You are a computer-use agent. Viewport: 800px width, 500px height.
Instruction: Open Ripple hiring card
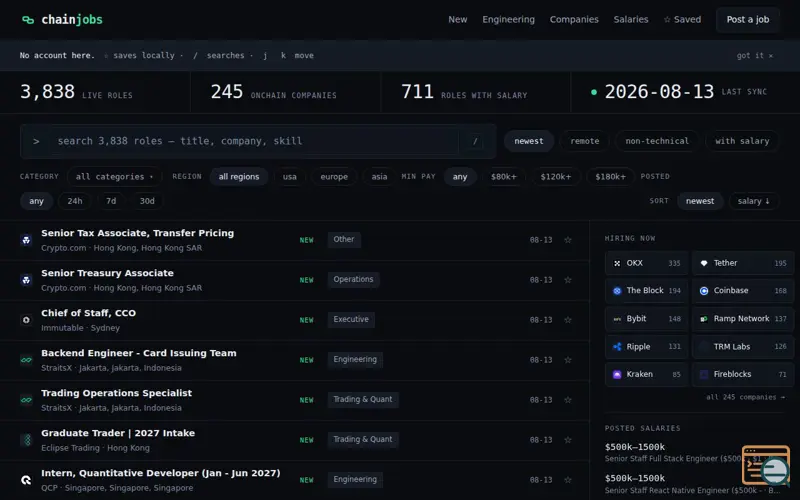click(646, 347)
